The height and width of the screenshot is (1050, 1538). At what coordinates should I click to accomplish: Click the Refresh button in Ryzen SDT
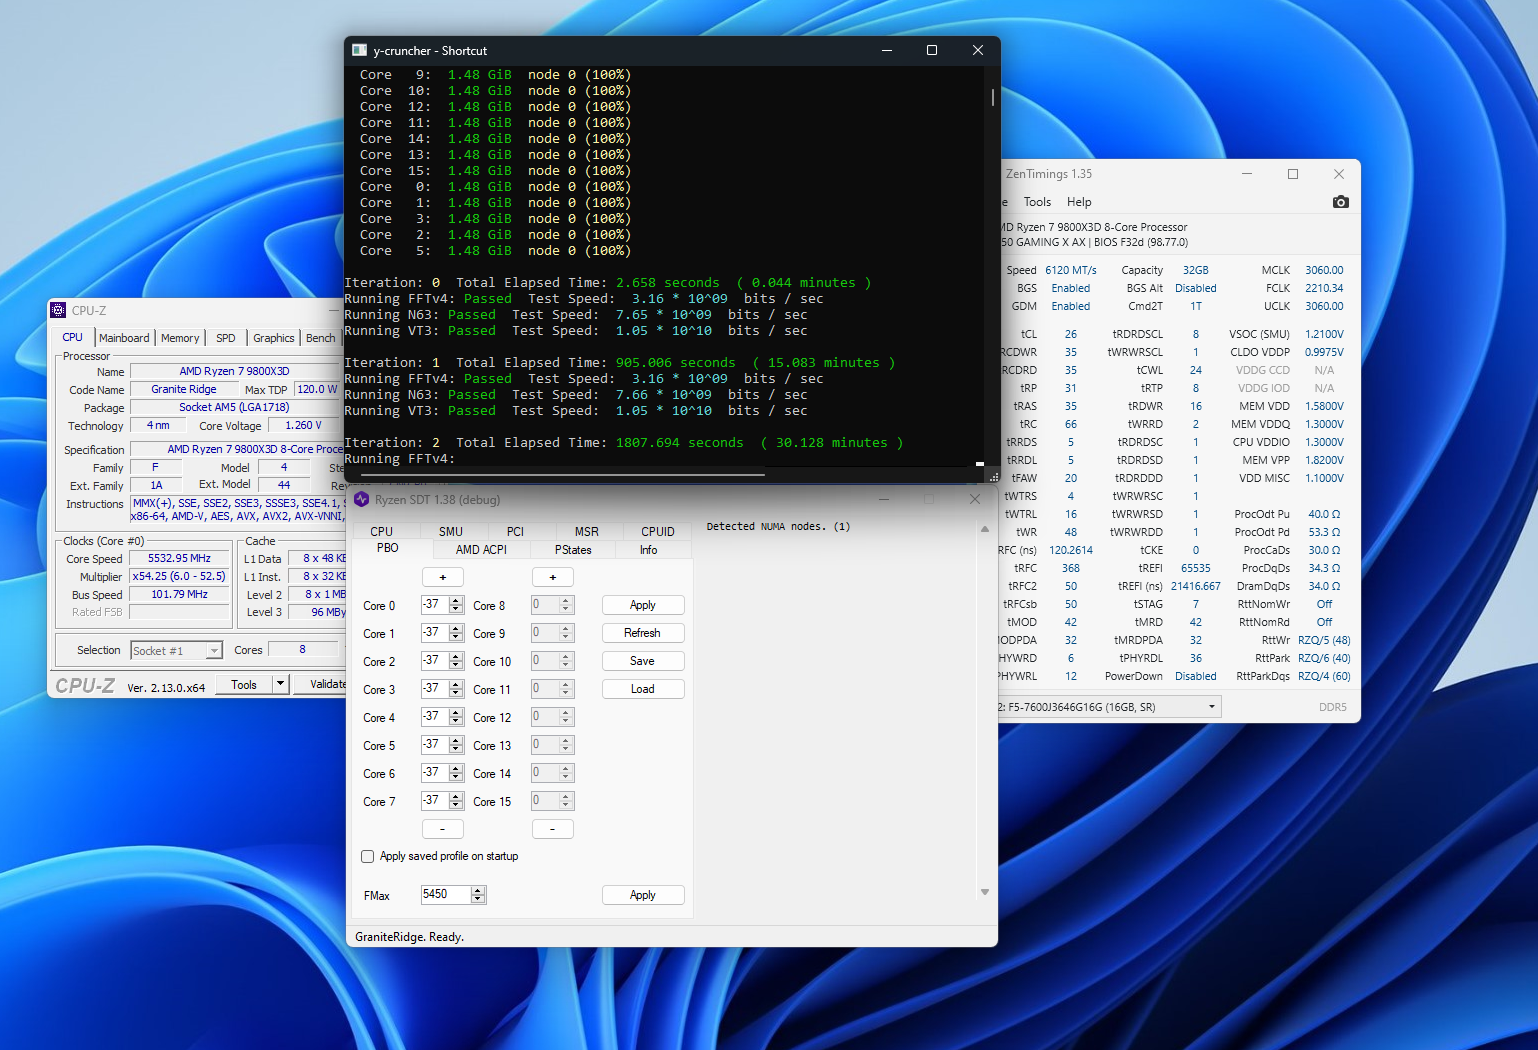pos(642,633)
